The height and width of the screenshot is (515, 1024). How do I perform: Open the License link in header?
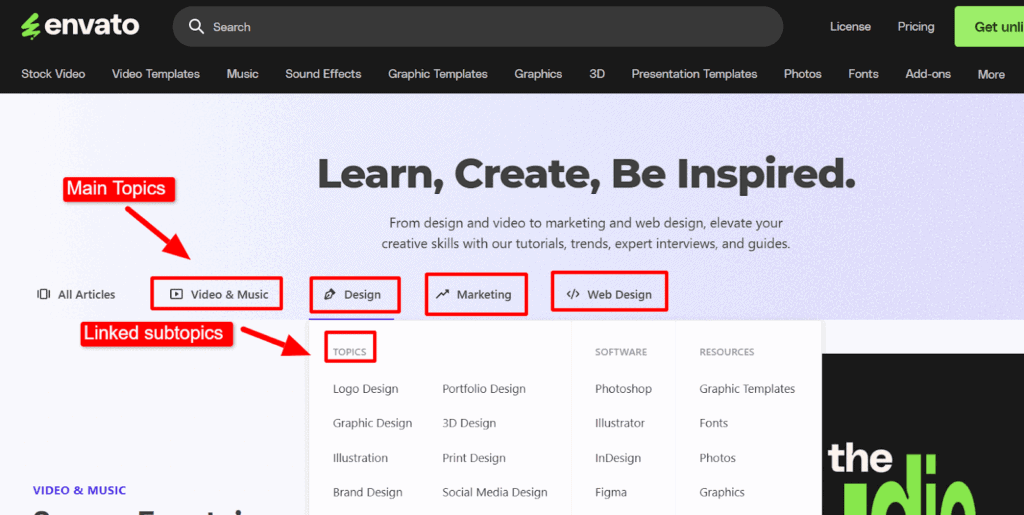pos(850,27)
